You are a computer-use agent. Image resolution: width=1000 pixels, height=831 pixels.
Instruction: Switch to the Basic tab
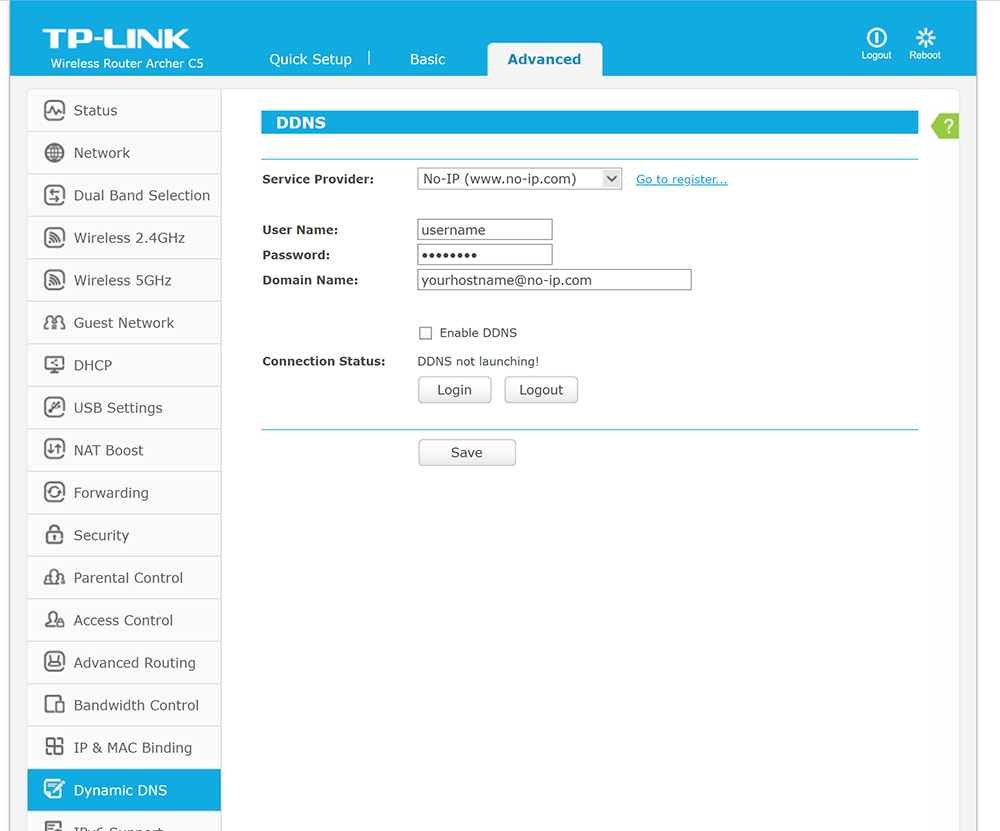pyautogui.click(x=427, y=59)
